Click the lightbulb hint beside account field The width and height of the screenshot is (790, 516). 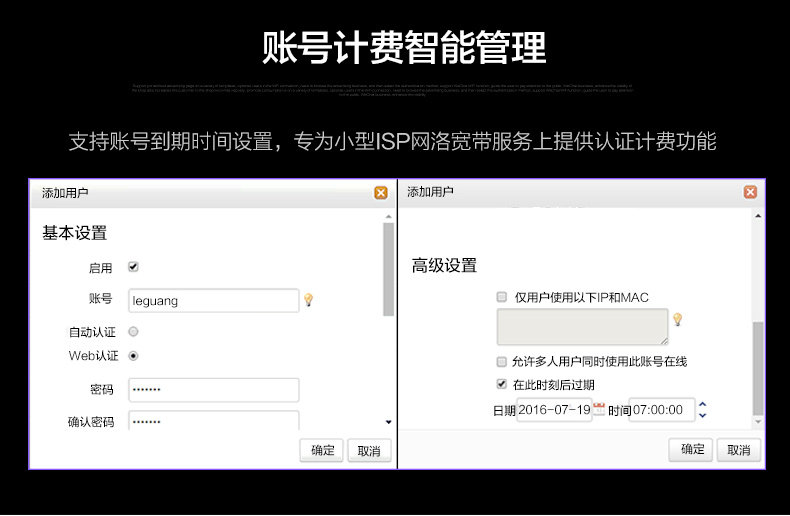click(308, 300)
